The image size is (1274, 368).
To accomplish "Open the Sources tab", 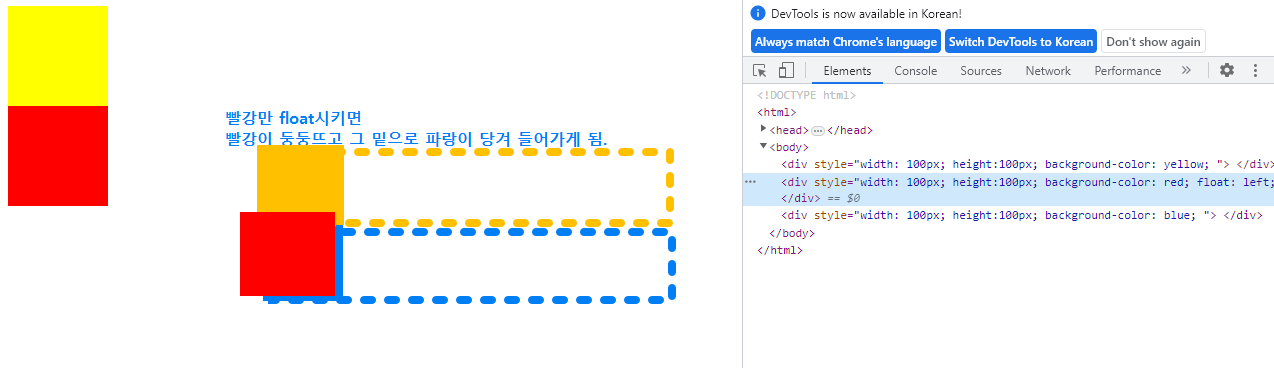I will click(x=981, y=71).
